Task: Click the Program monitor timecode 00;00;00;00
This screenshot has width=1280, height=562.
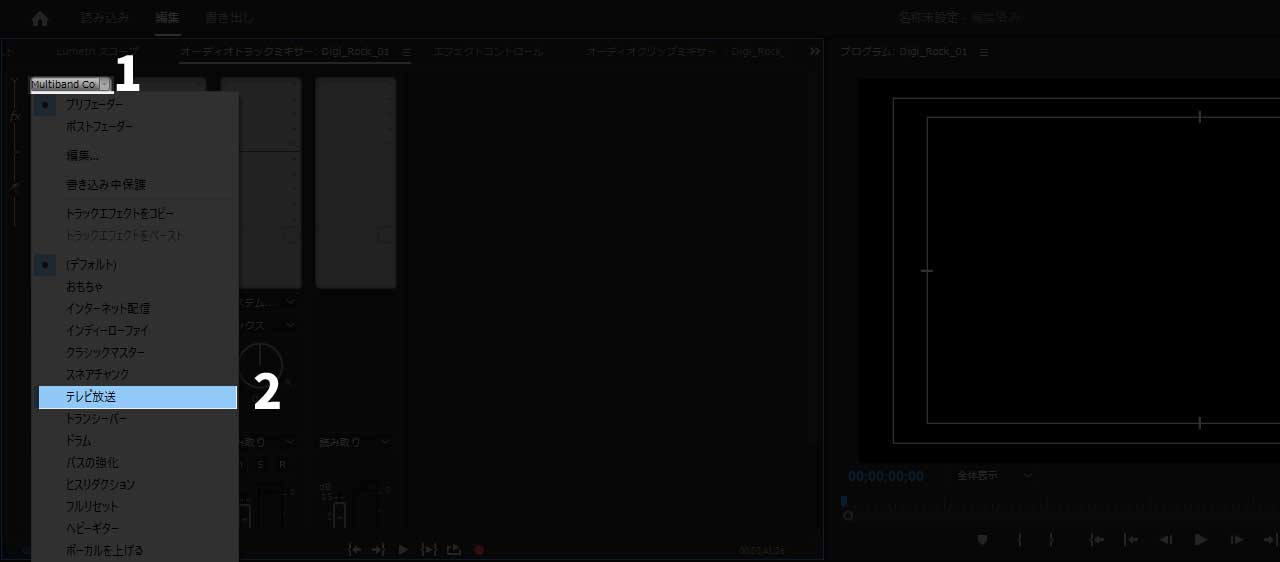Action: click(886, 476)
